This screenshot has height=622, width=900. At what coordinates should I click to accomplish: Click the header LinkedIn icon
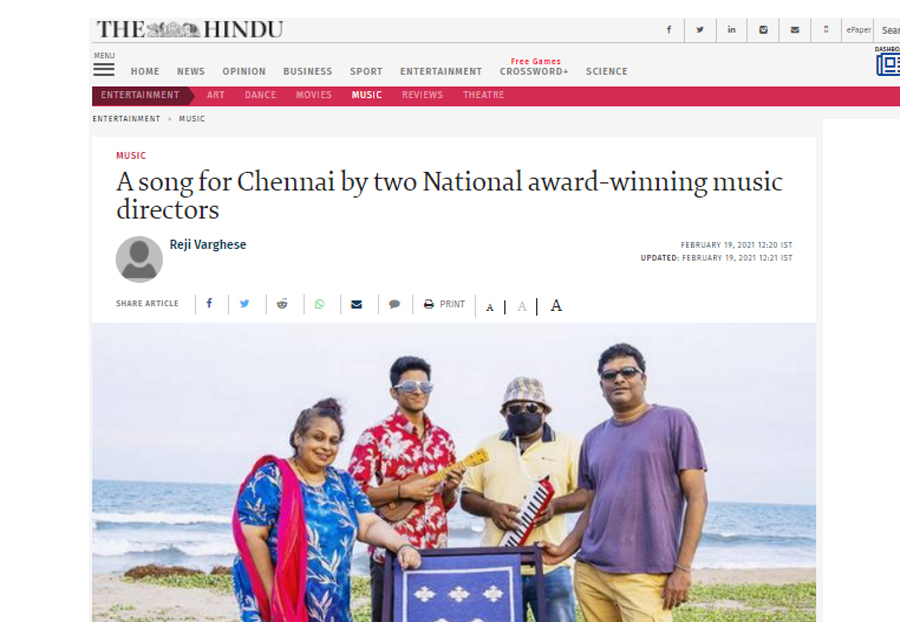coord(731,29)
